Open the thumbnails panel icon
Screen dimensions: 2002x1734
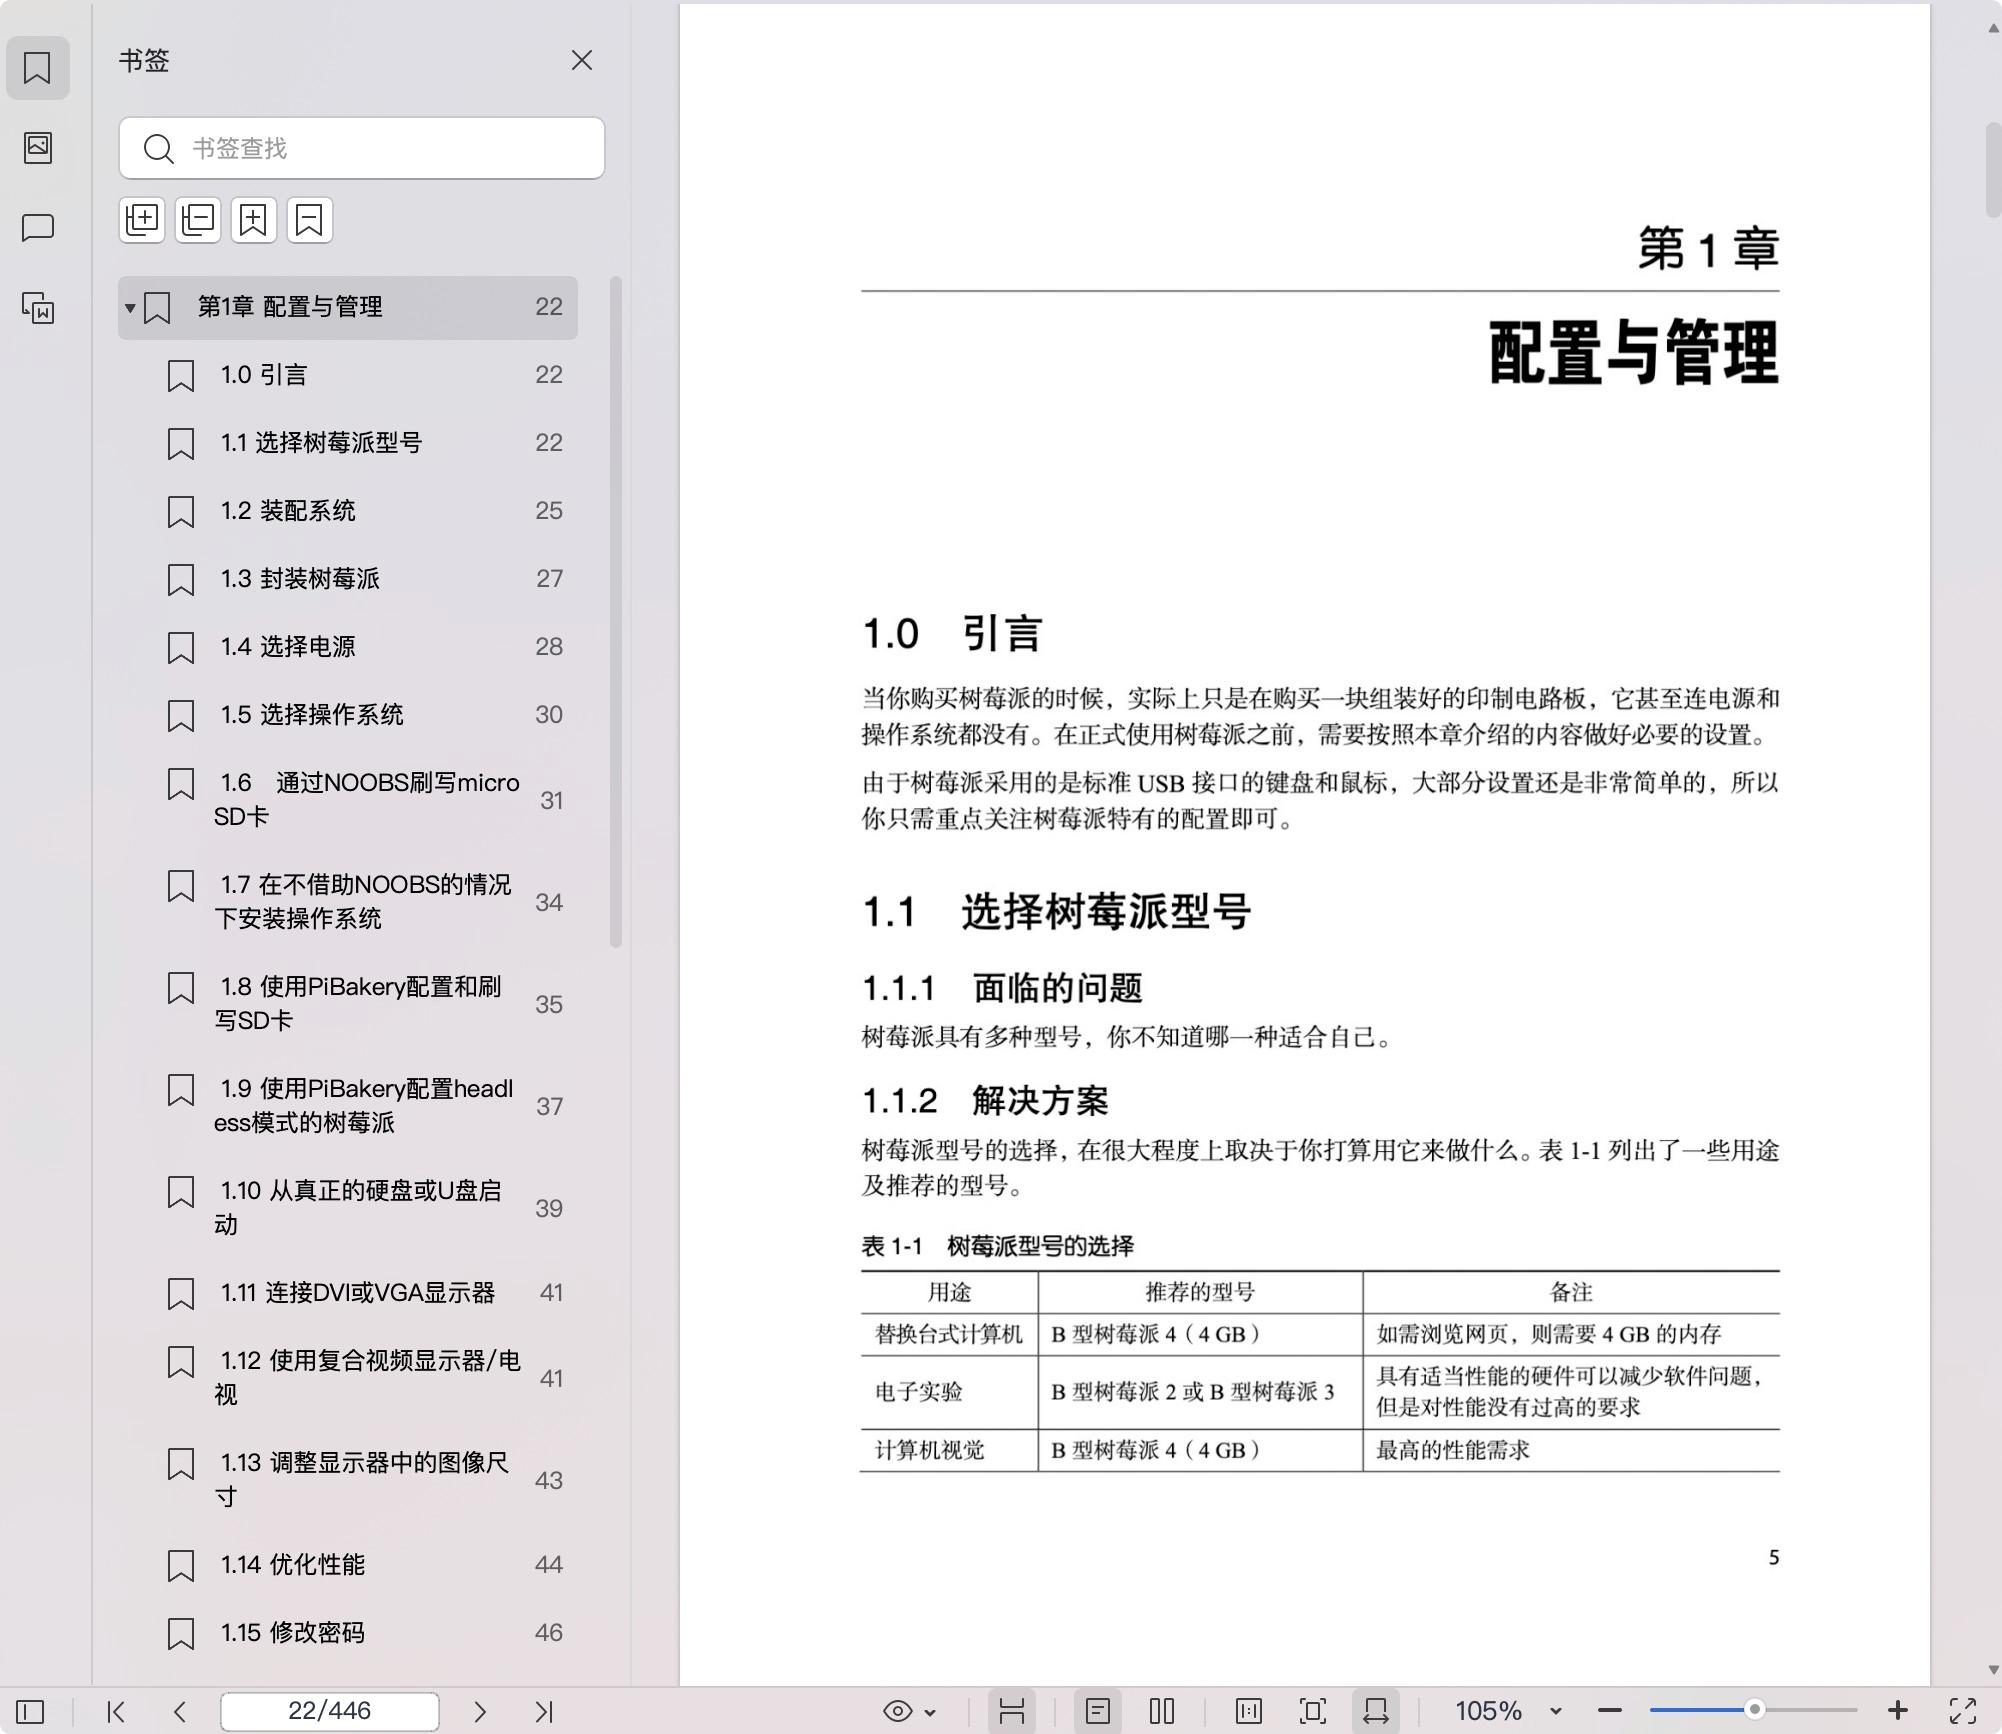(38, 148)
